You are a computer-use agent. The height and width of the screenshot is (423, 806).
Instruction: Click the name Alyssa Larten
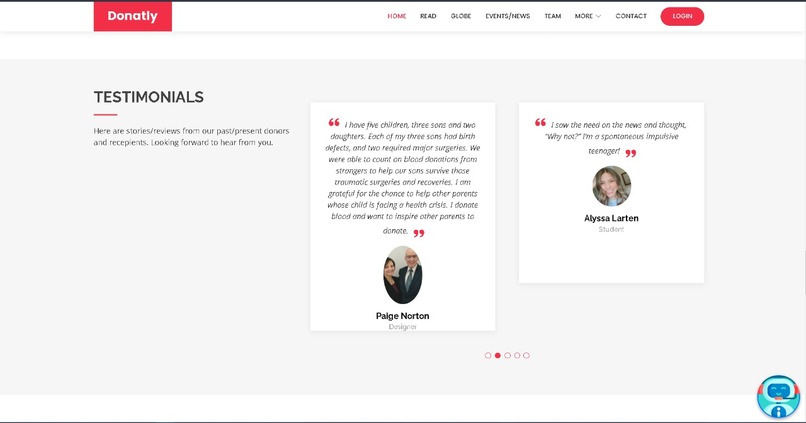(611, 218)
